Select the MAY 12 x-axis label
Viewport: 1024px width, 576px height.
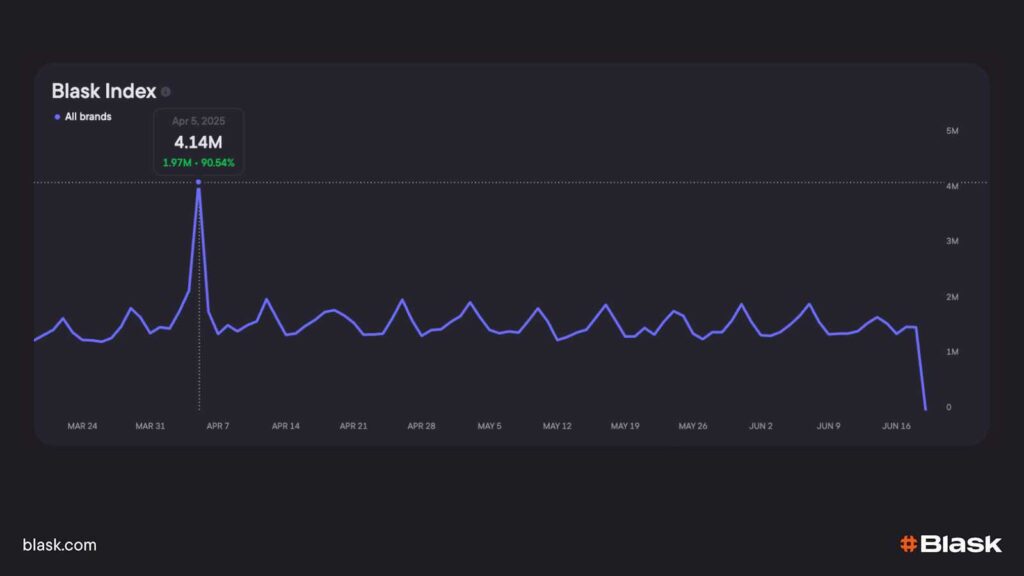tap(557, 426)
